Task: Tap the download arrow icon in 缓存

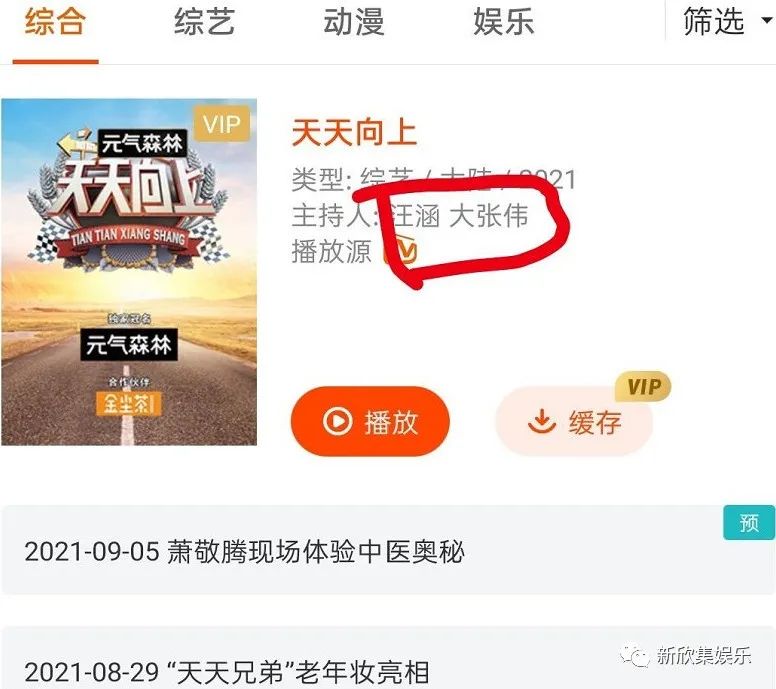Action: click(542, 421)
